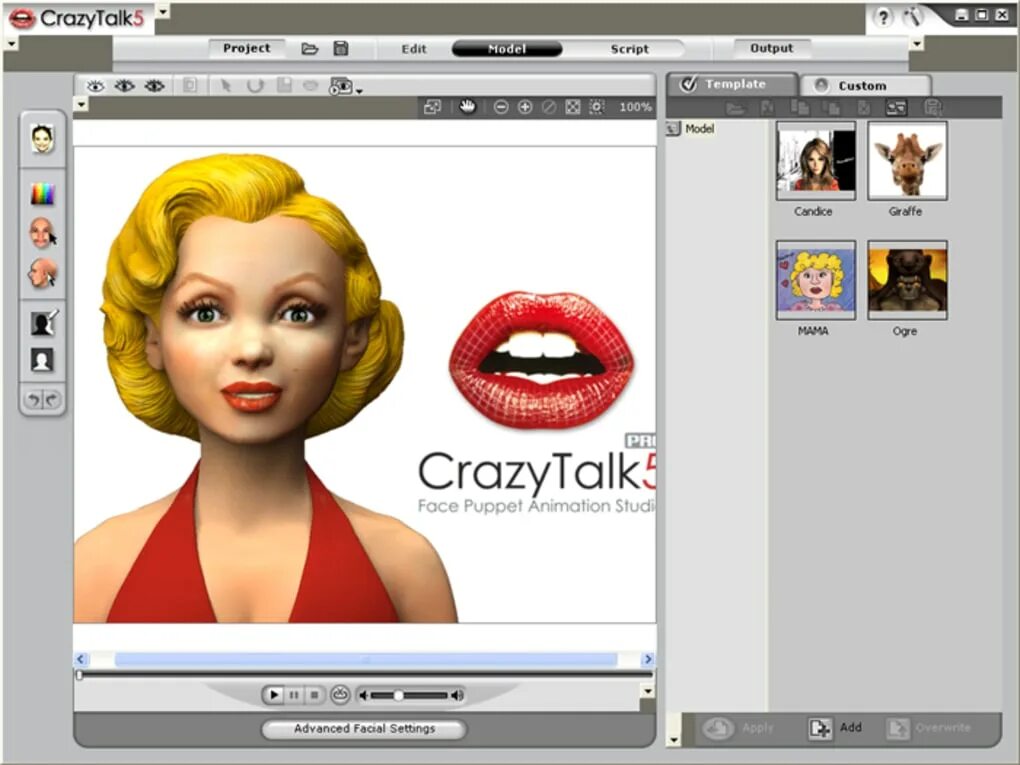The height and width of the screenshot is (765, 1020).
Task: Open the Output stage
Action: [772, 48]
